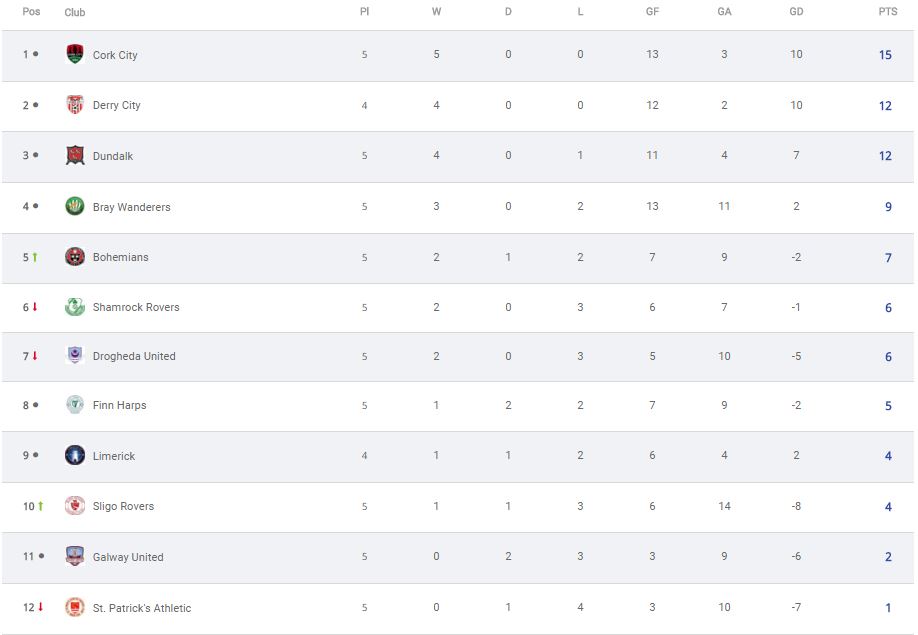
Task: Click the Cork City club crest
Action: 75,54
